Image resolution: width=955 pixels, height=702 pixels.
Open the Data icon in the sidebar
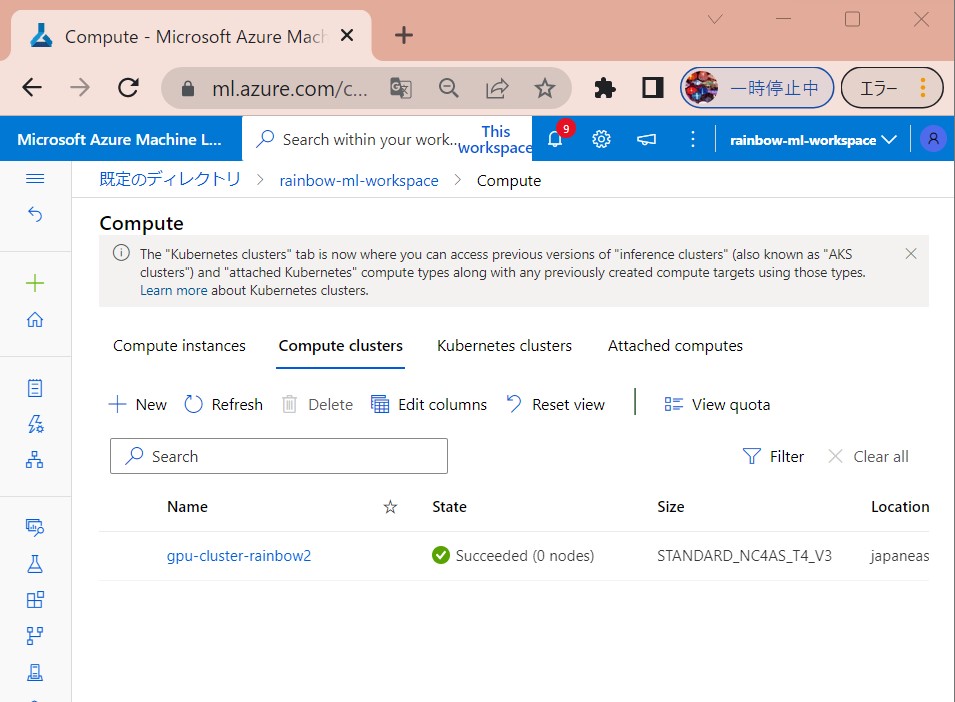pyautogui.click(x=35, y=527)
